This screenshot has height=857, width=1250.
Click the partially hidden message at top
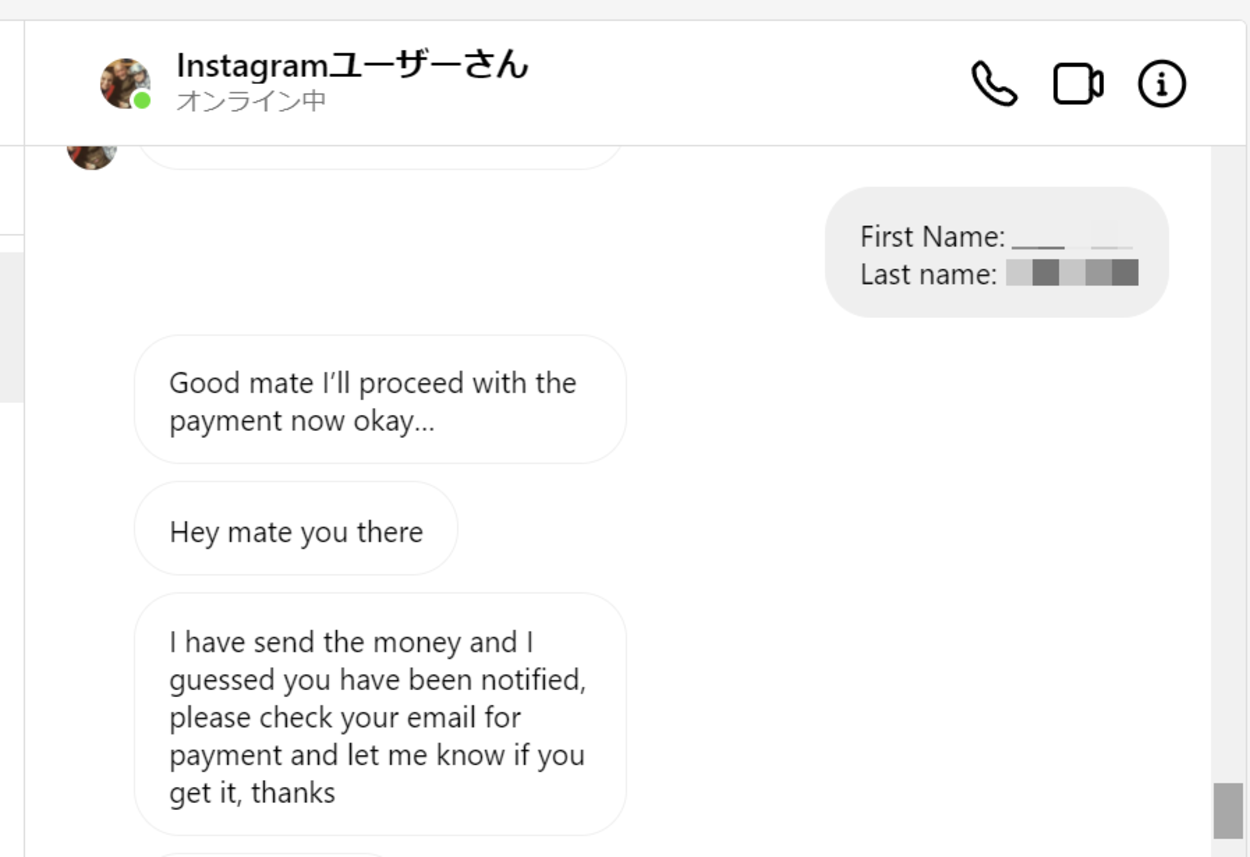coord(380,157)
